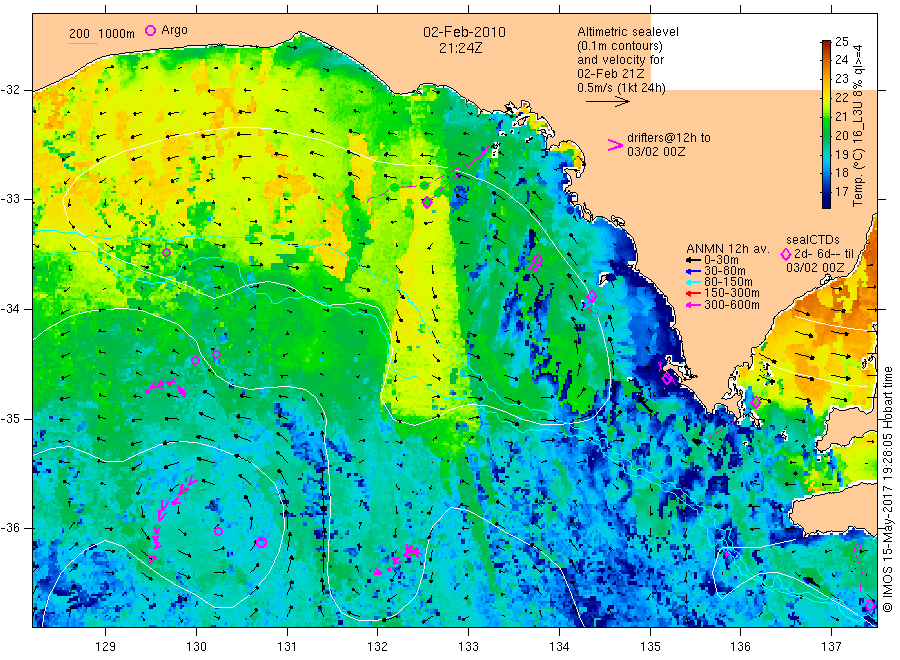
Task: Click the seal CTD diamond near 134.4E 33.9S
Action: click(x=592, y=297)
